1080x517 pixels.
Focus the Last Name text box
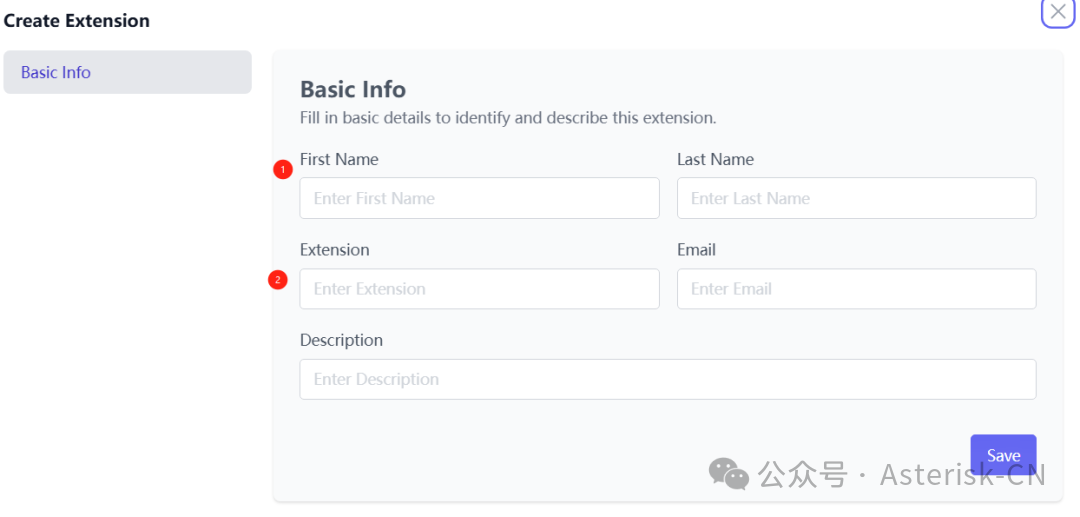(856, 198)
